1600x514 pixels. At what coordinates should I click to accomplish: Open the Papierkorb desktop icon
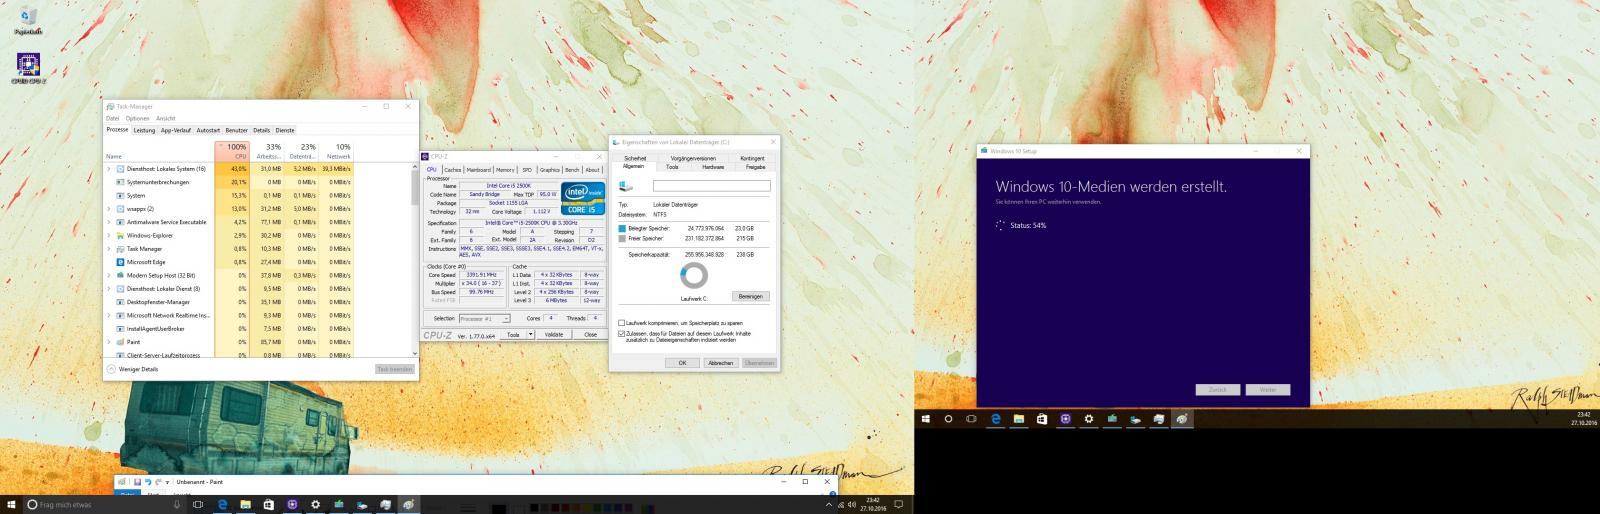click(x=27, y=19)
